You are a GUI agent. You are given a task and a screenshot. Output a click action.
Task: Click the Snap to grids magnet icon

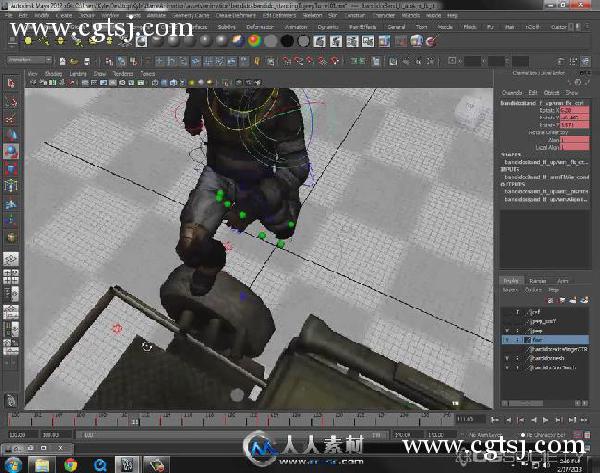click(287, 61)
